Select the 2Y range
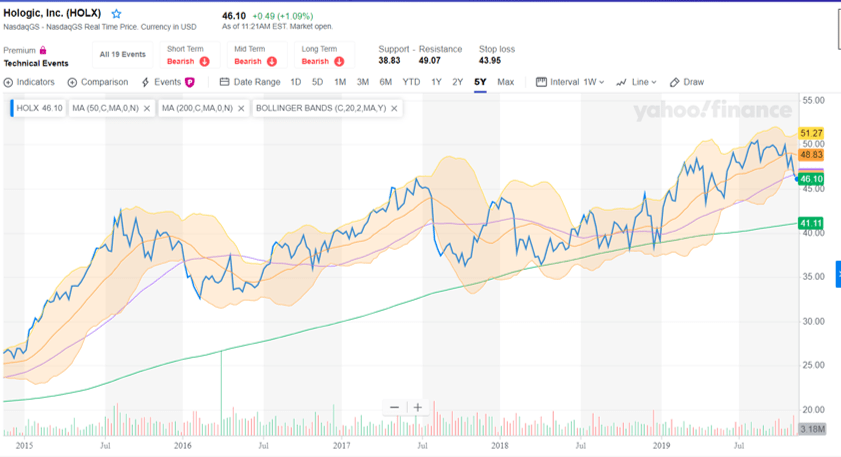841x457 pixels. click(457, 82)
